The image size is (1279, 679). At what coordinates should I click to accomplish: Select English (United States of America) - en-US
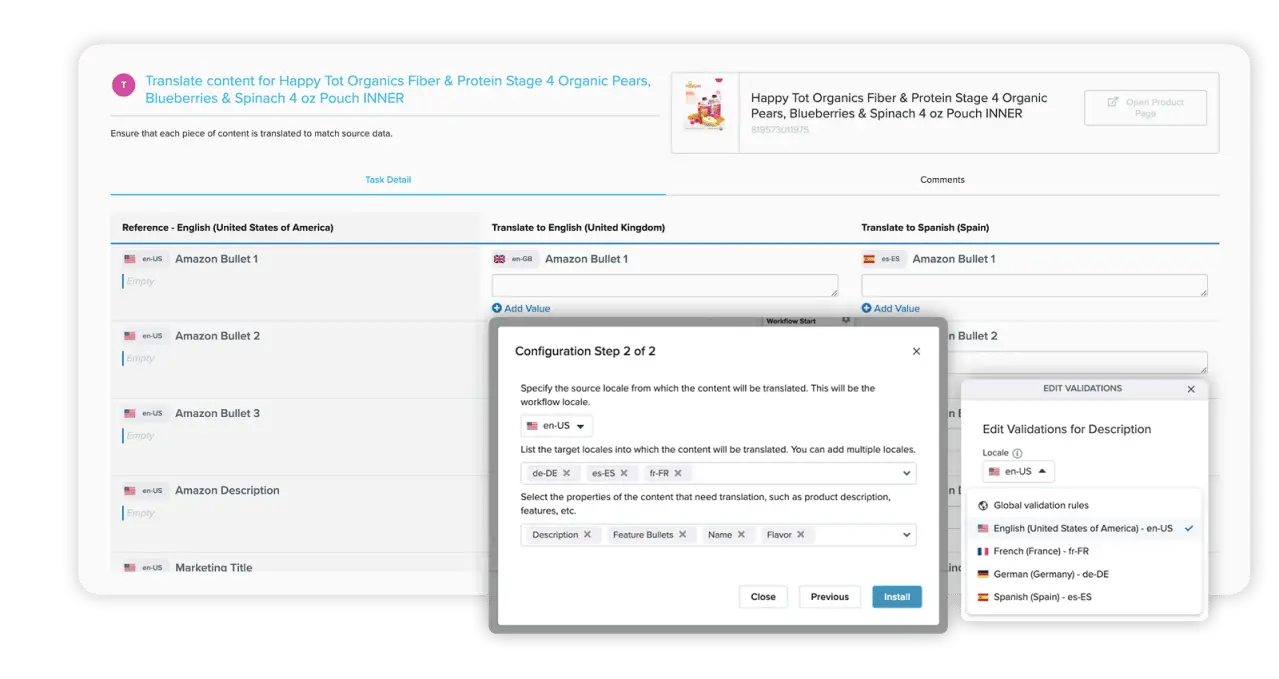click(1084, 528)
